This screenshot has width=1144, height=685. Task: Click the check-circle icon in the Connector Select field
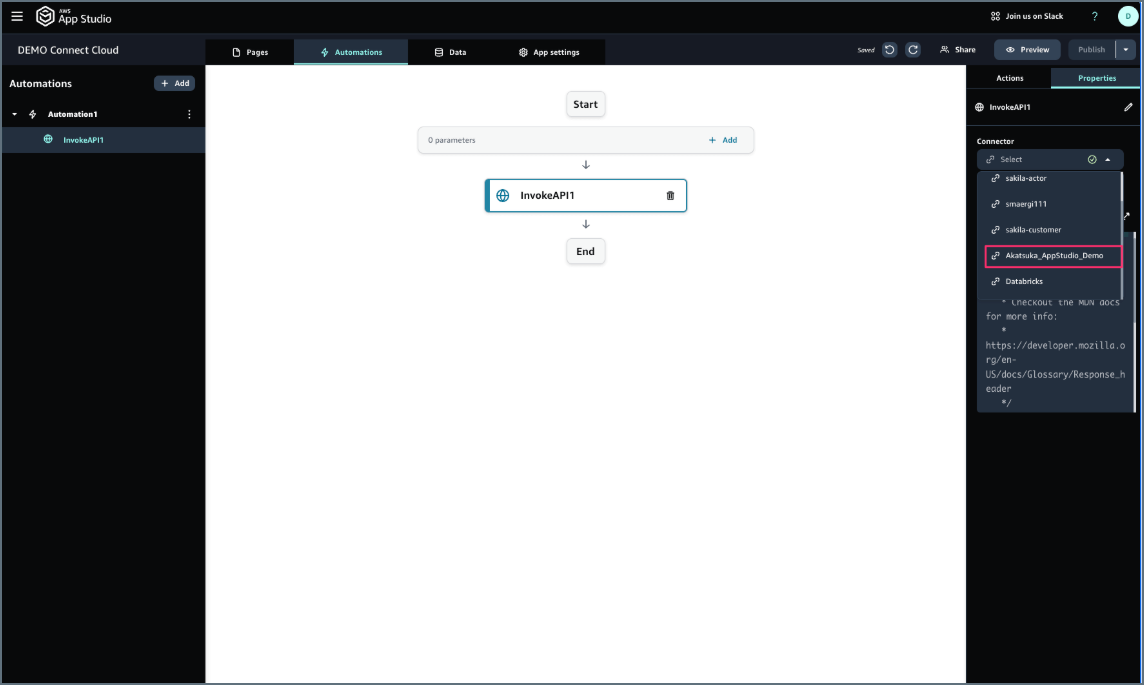pos(1092,158)
